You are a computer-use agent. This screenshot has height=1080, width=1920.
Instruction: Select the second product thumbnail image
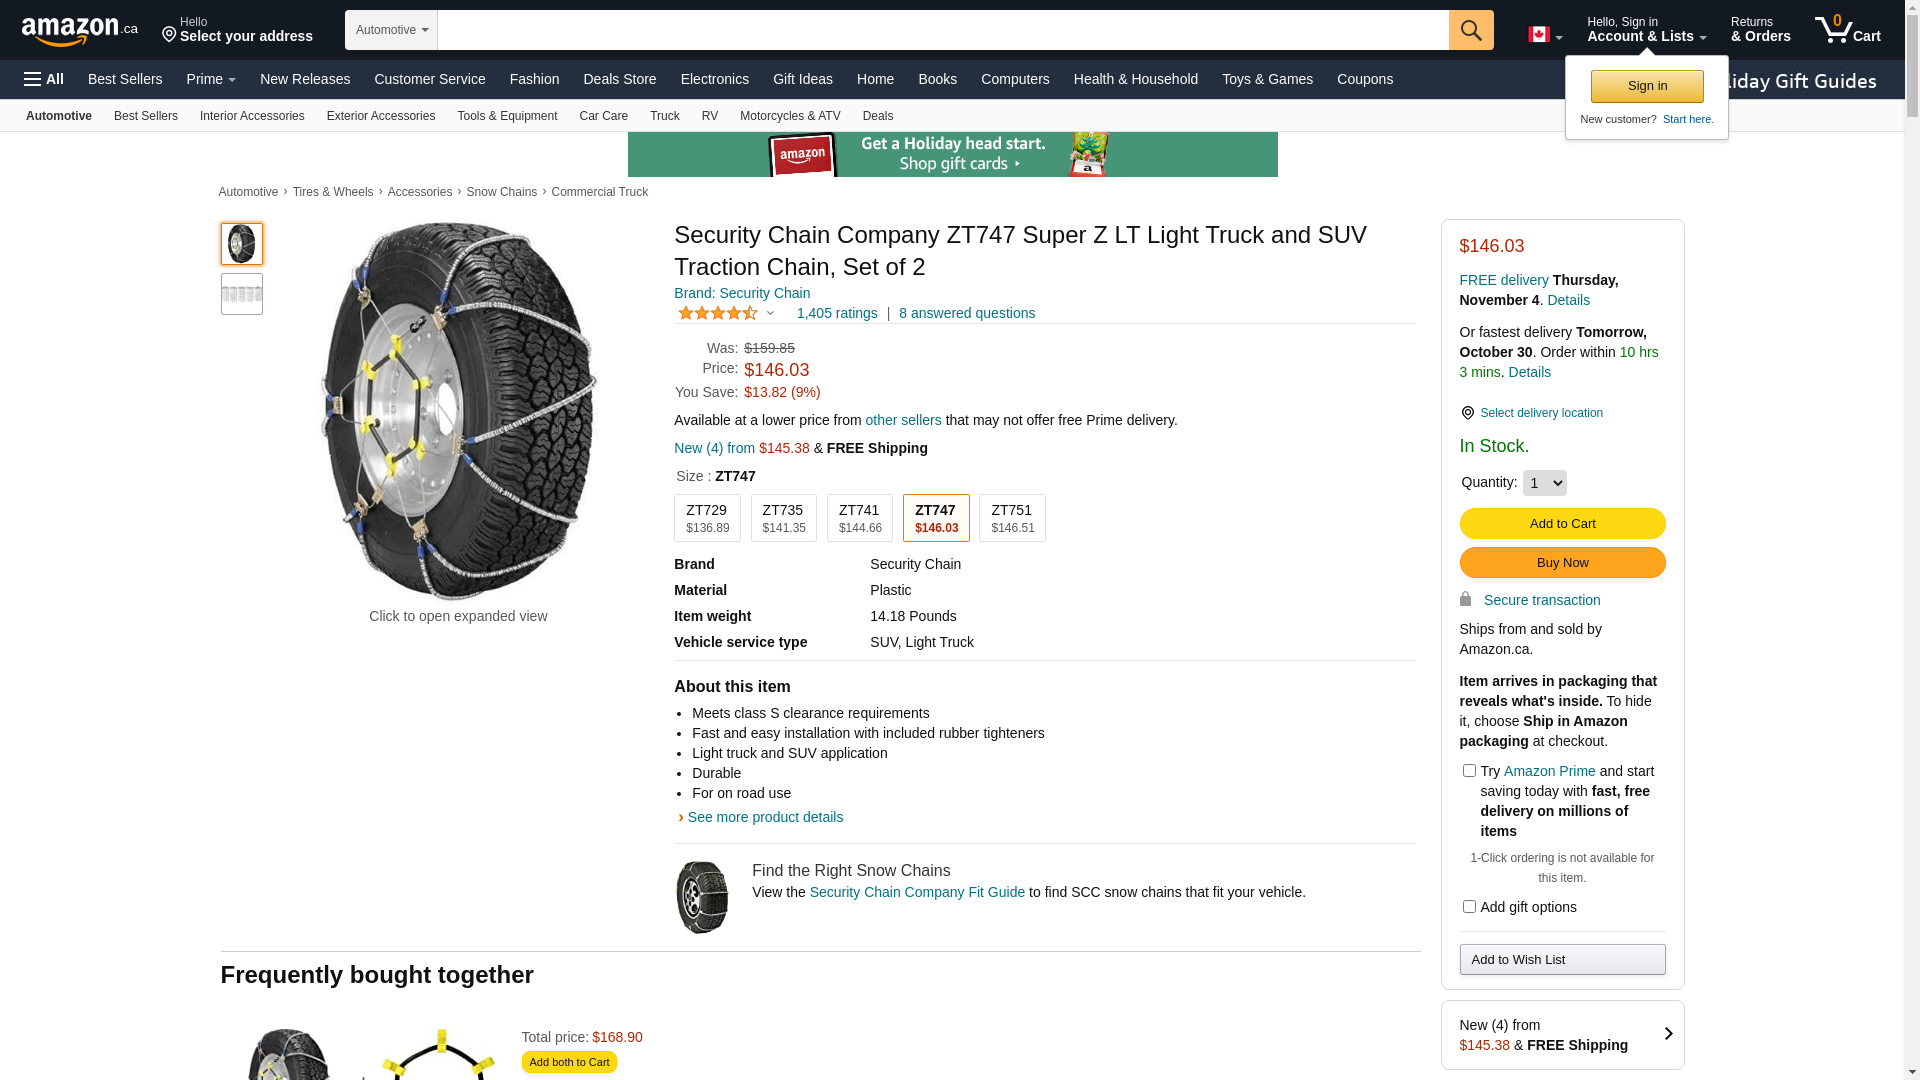pos(242,294)
